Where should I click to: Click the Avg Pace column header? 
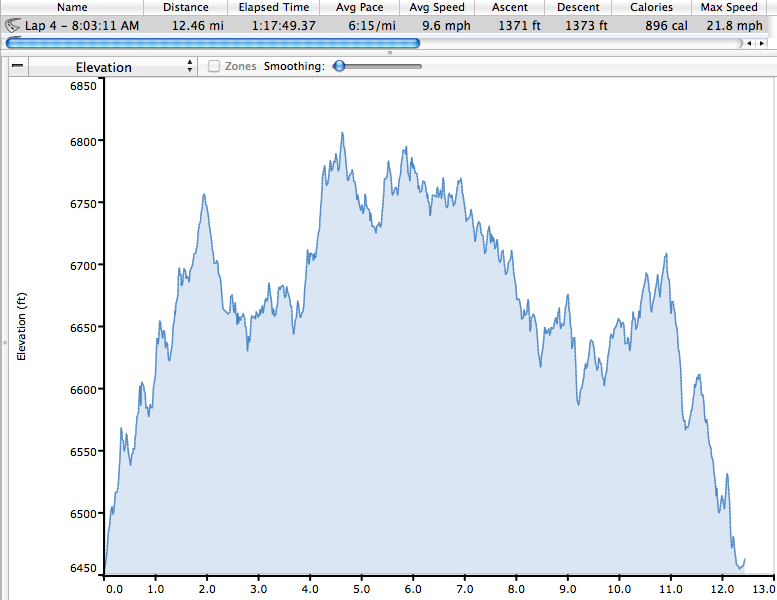click(359, 7)
